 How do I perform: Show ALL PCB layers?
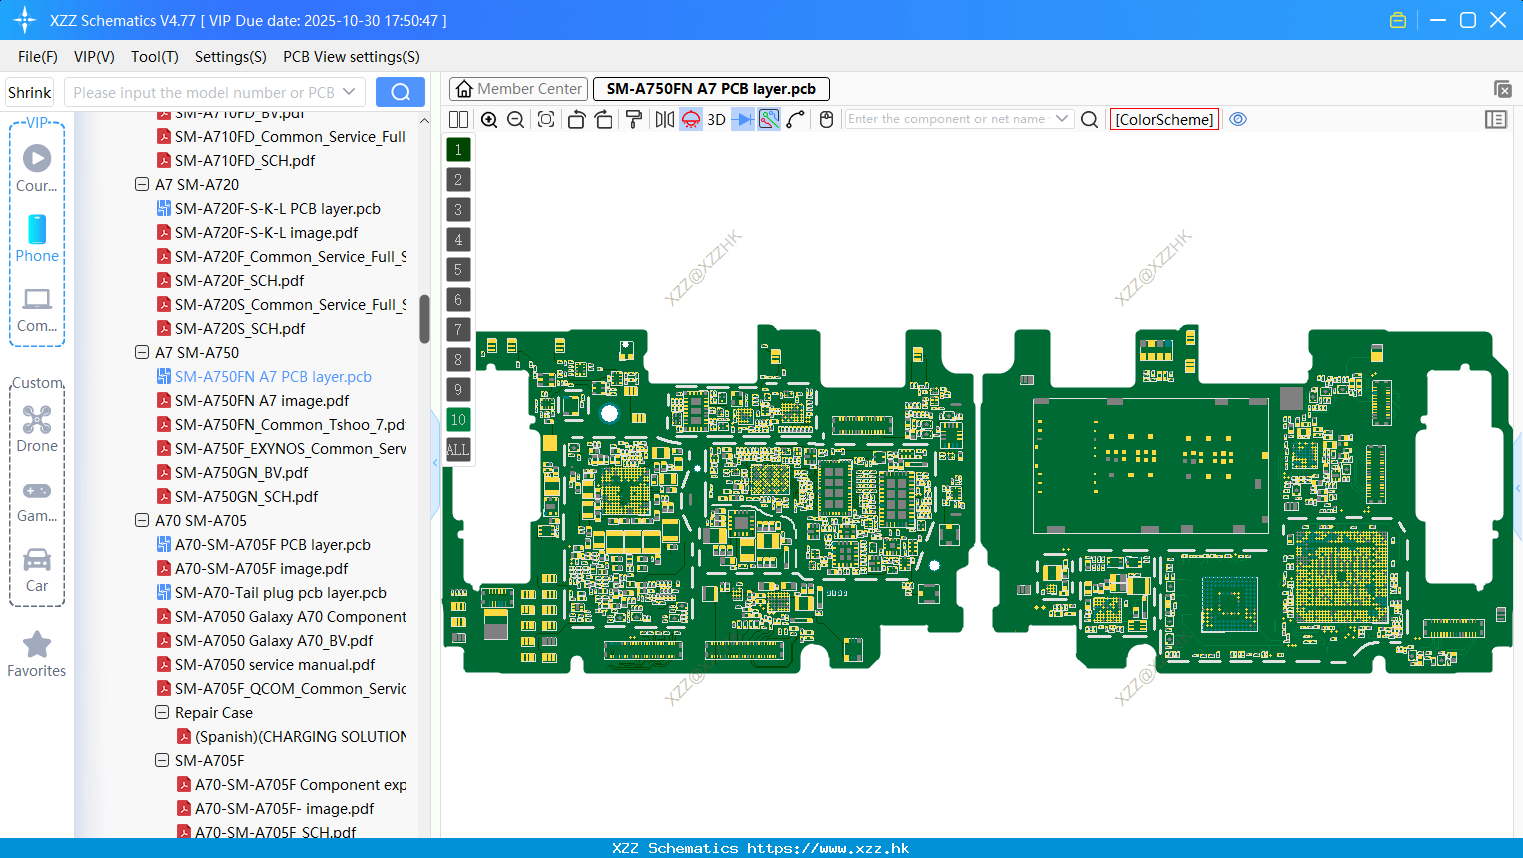pos(458,450)
